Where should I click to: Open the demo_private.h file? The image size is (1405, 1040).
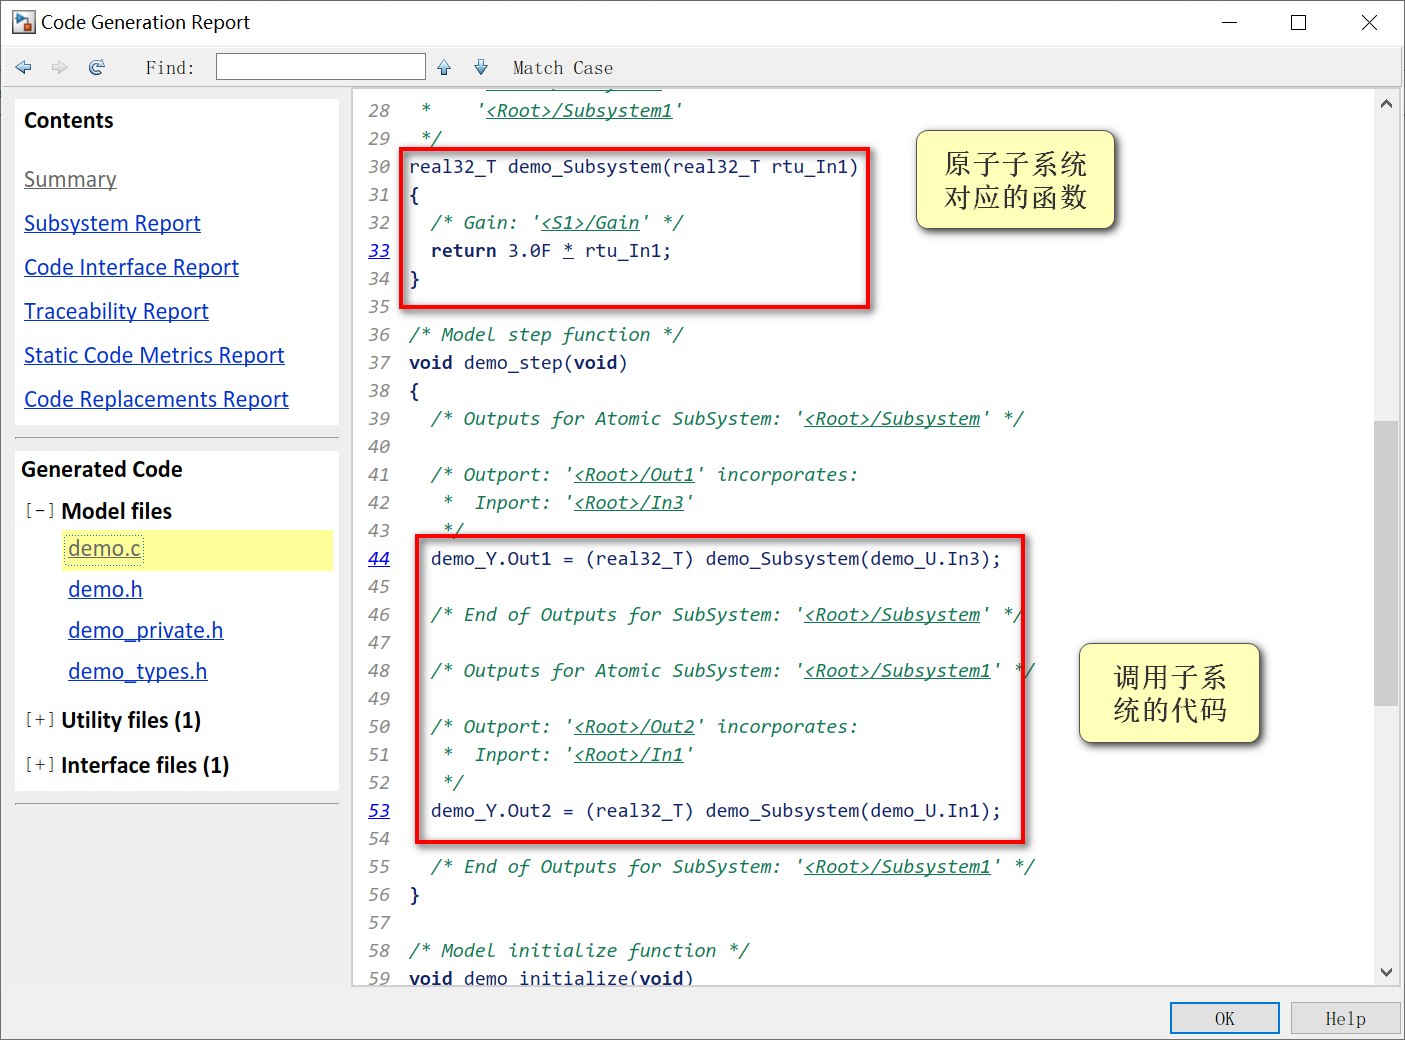click(x=146, y=631)
